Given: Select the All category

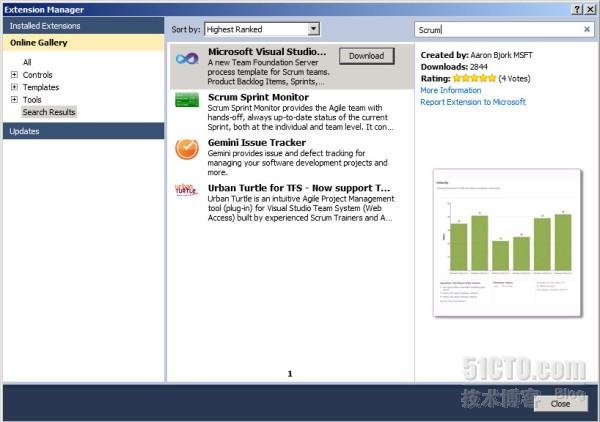Looking at the screenshot, I should click(x=27, y=62).
